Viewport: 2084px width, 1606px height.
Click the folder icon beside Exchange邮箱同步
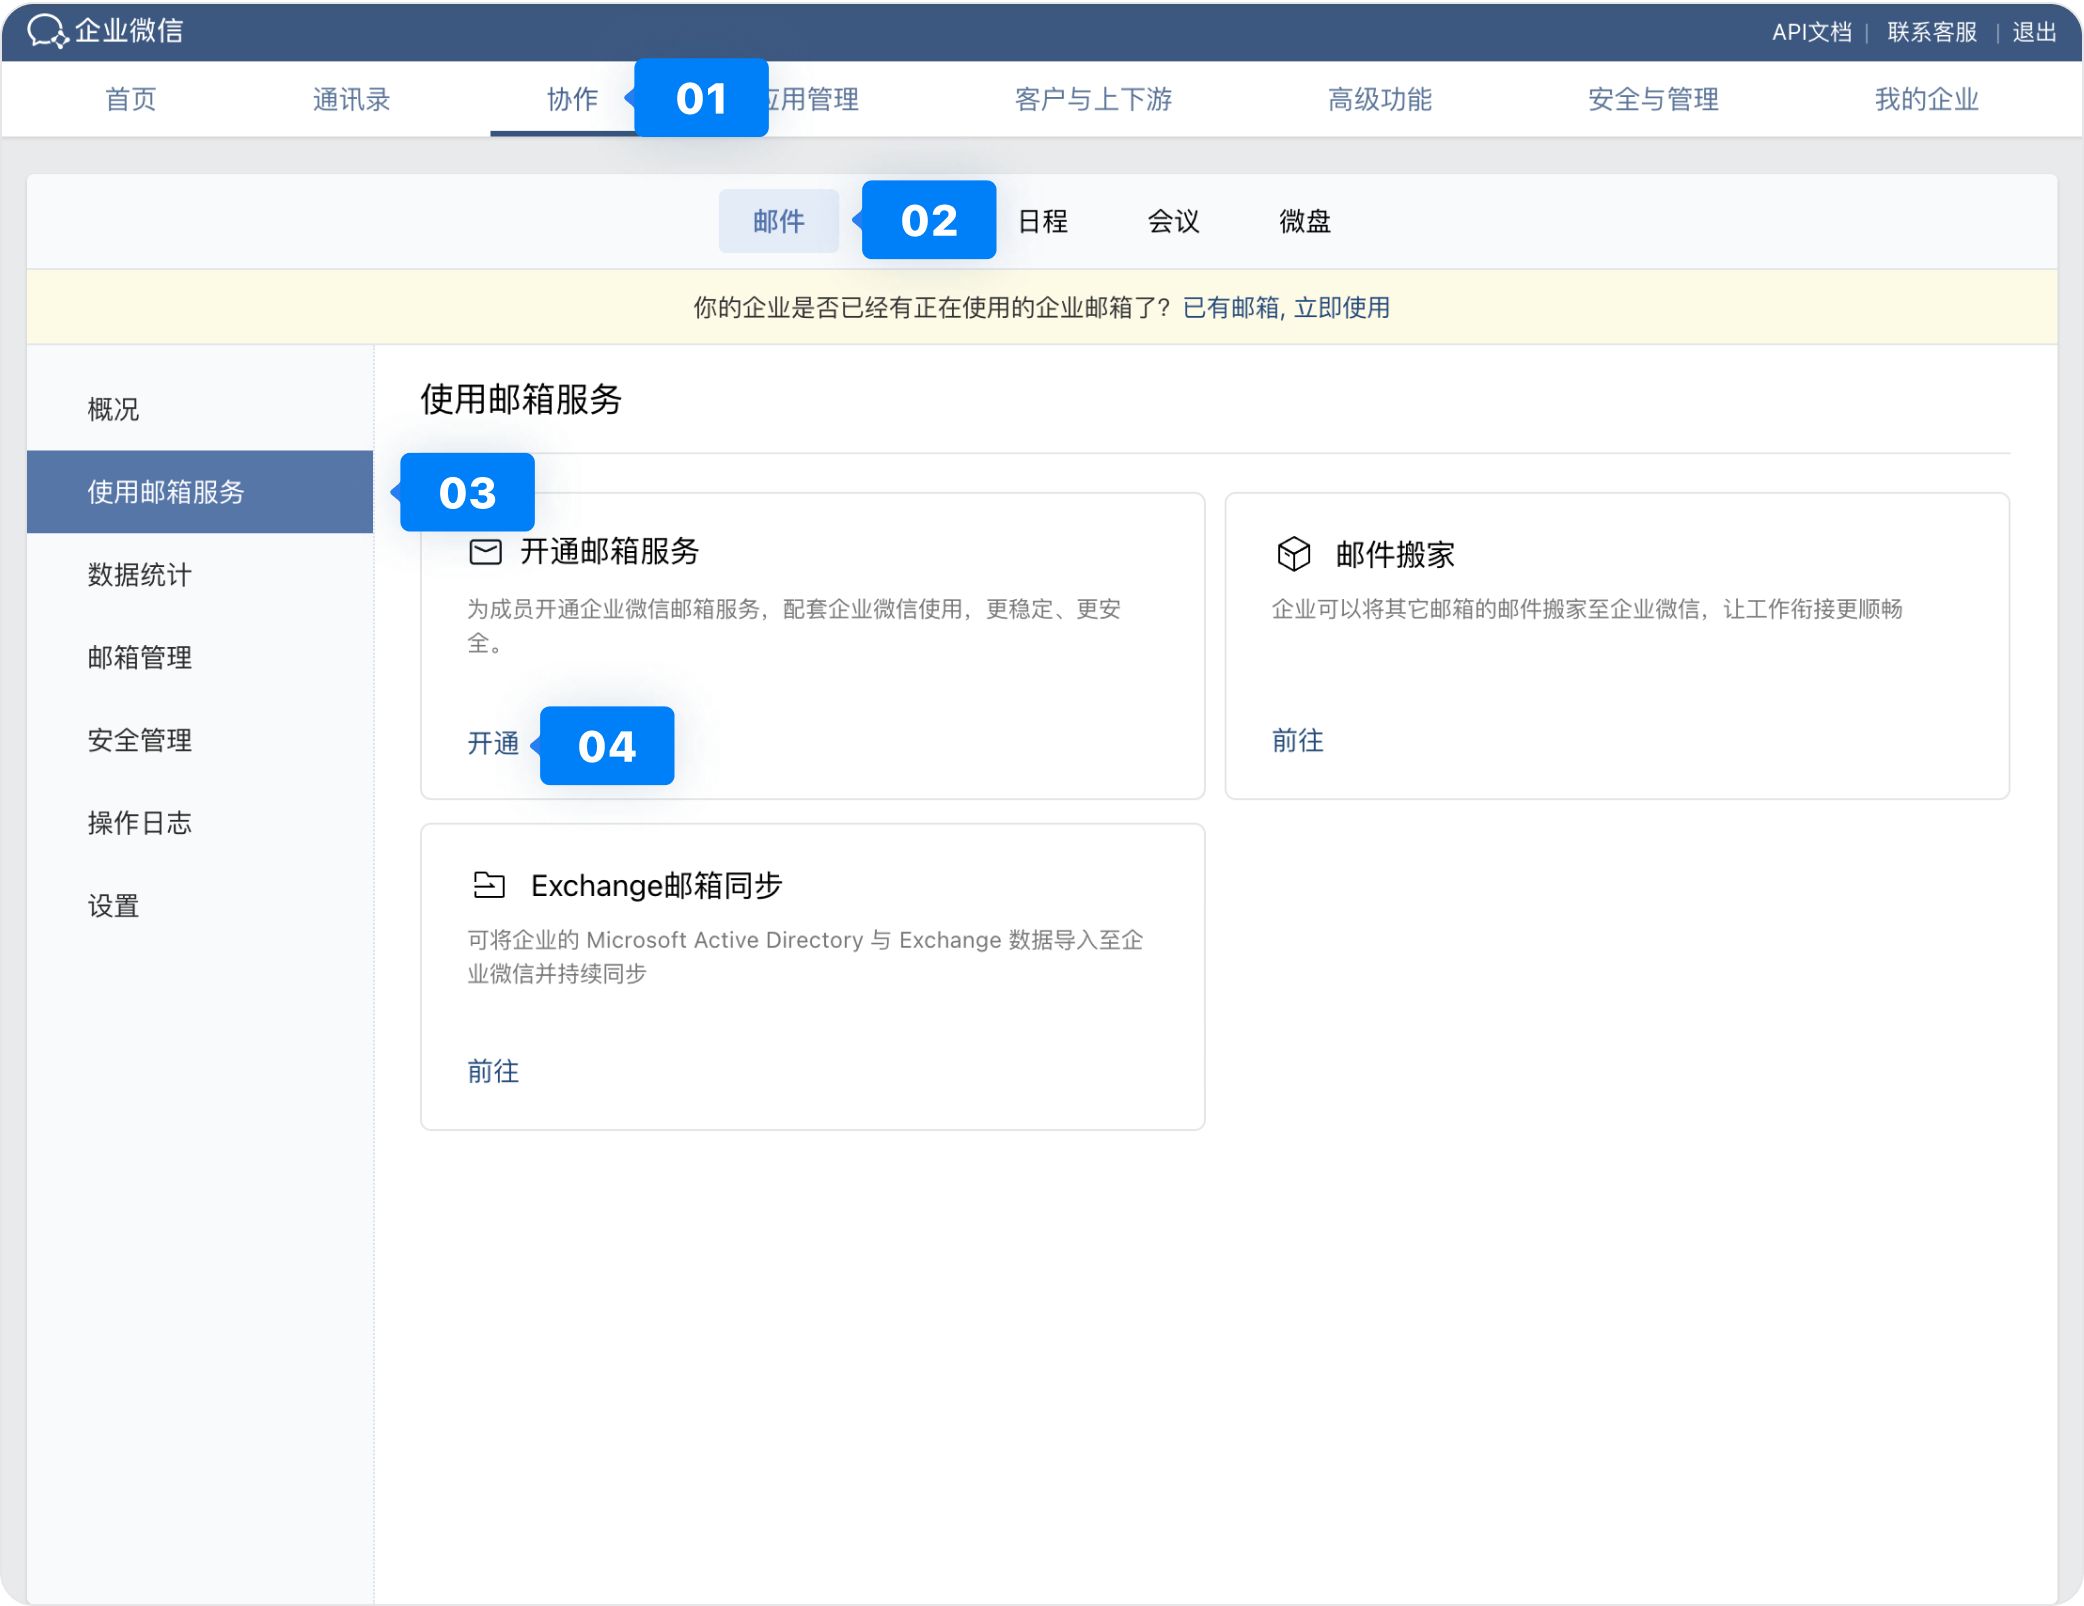click(x=488, y=885)
